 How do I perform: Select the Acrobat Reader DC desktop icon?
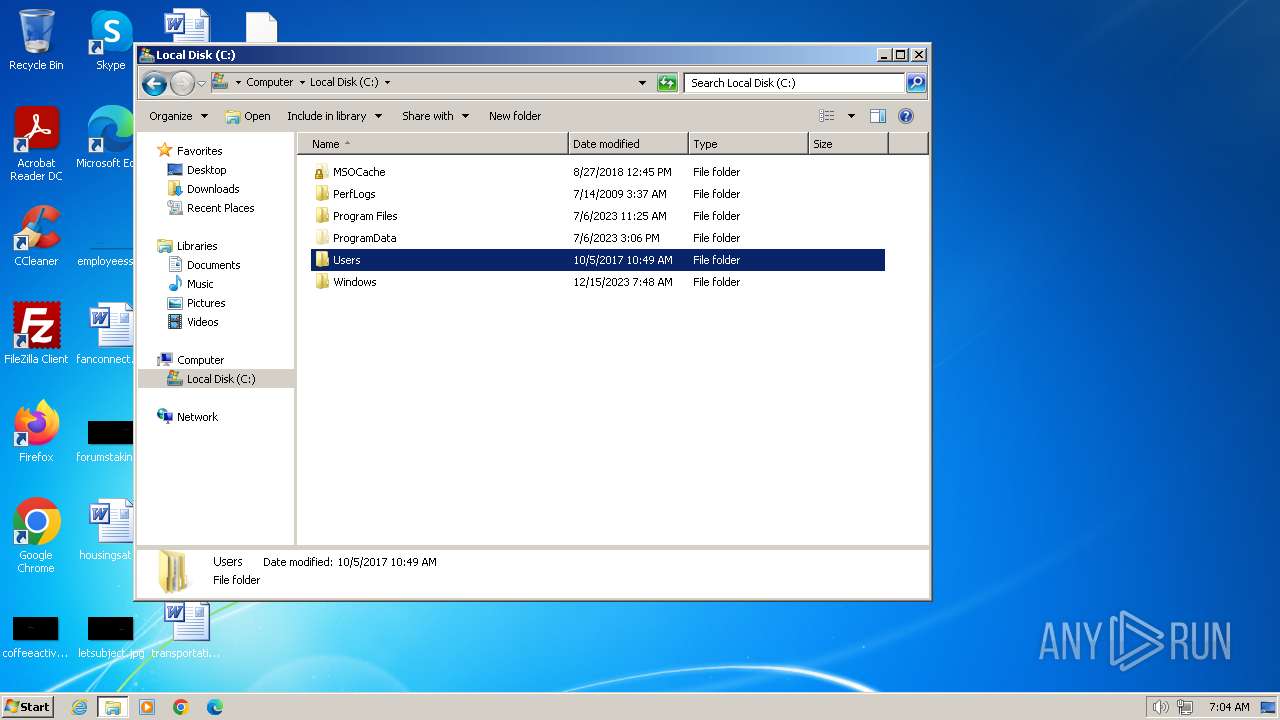[36, 144]
